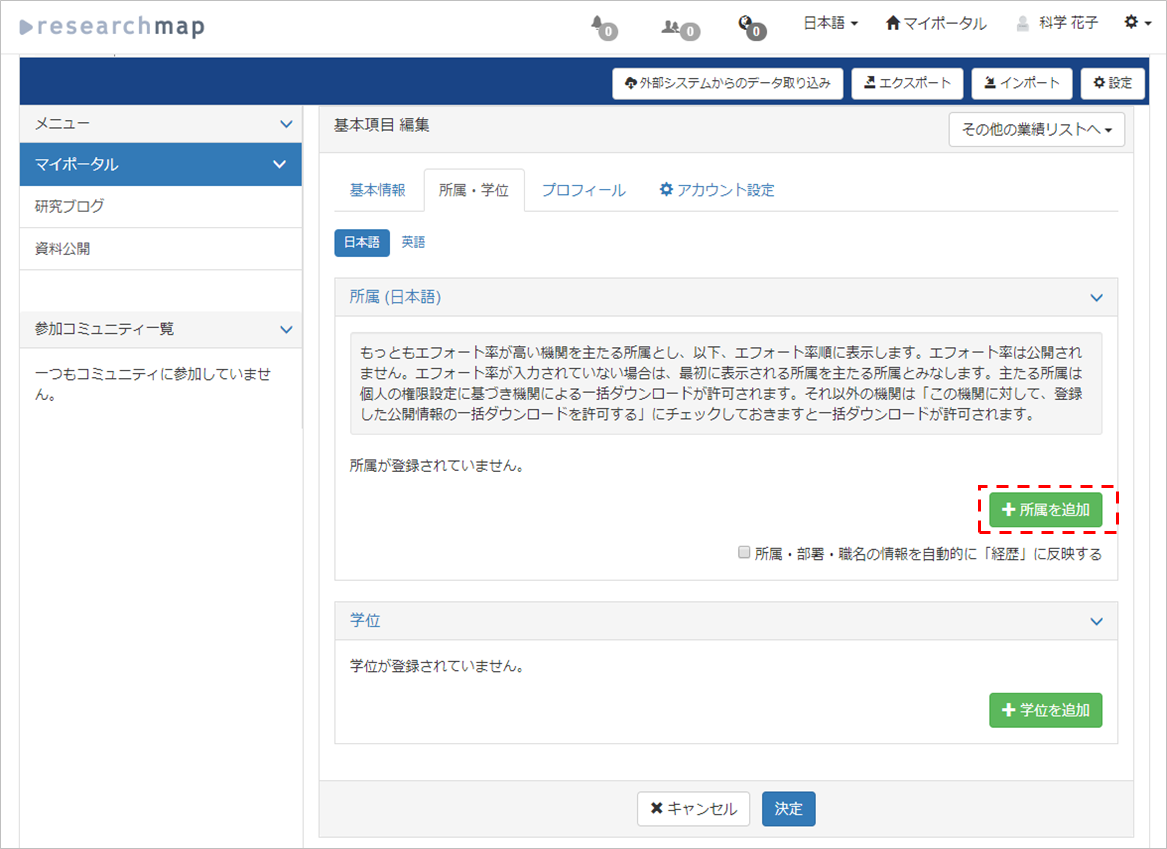Select マイポータル sidebar item
Image resolution: width=1167 pixels, height=849 pixels.
[x=161, y=164]
